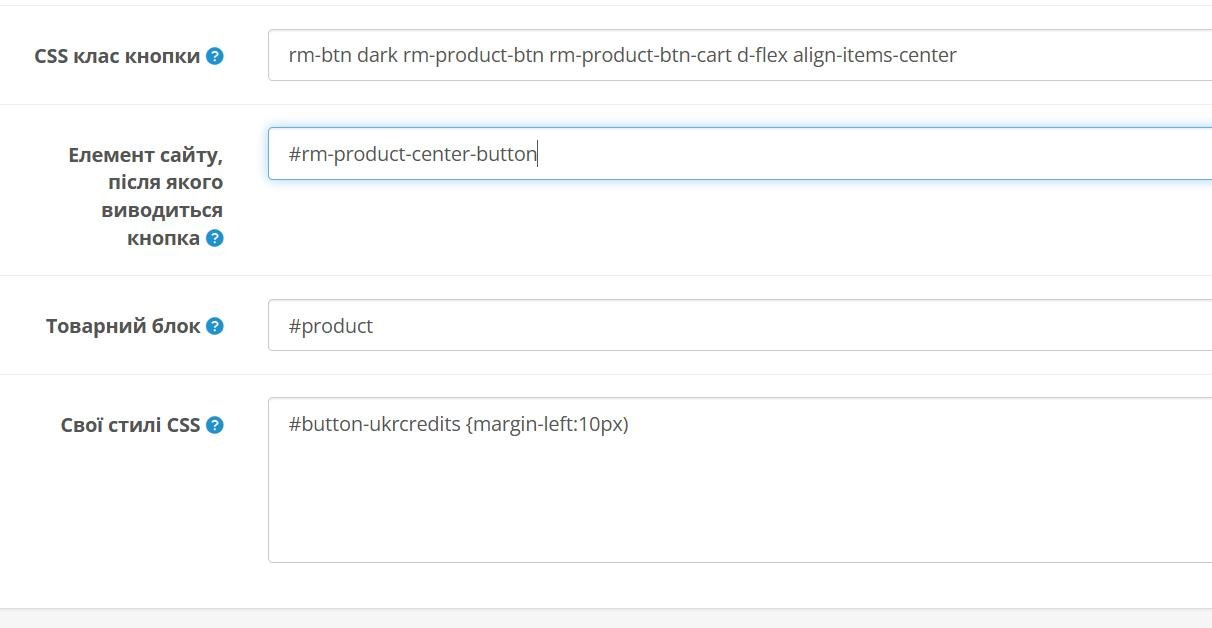Image resolution: width=1212 pixels, height=628 pixels.
Task: Click the help icon next to "кнопка" label
Action: (x=214, y=238)
